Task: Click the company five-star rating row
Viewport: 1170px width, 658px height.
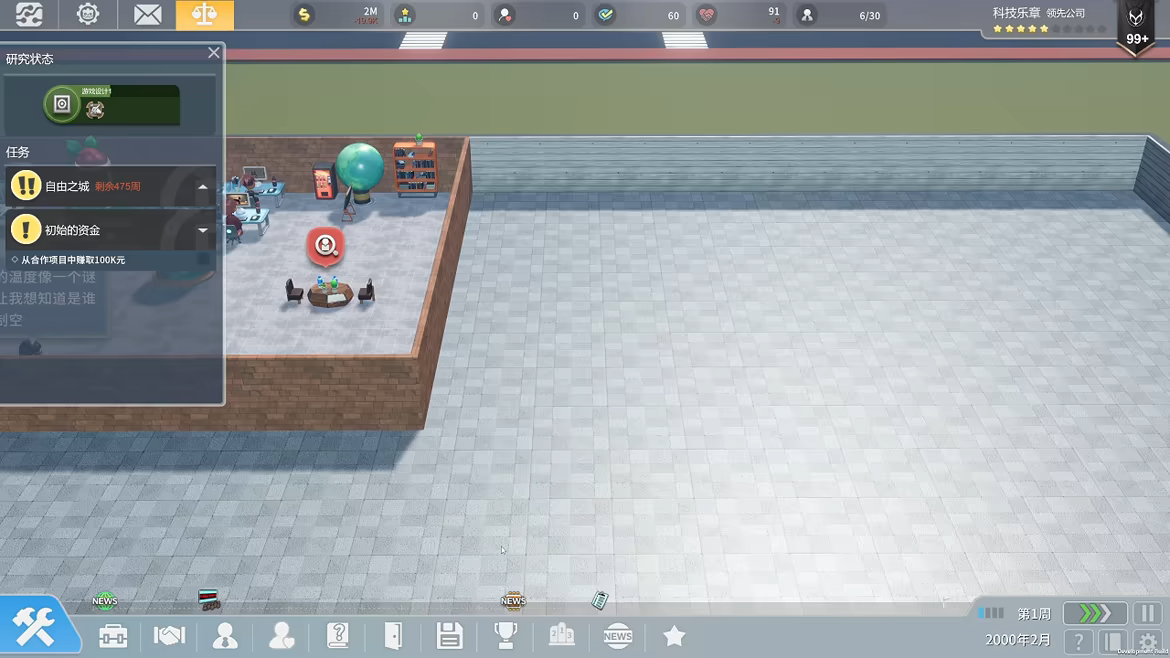Action: click(1049, 29)
